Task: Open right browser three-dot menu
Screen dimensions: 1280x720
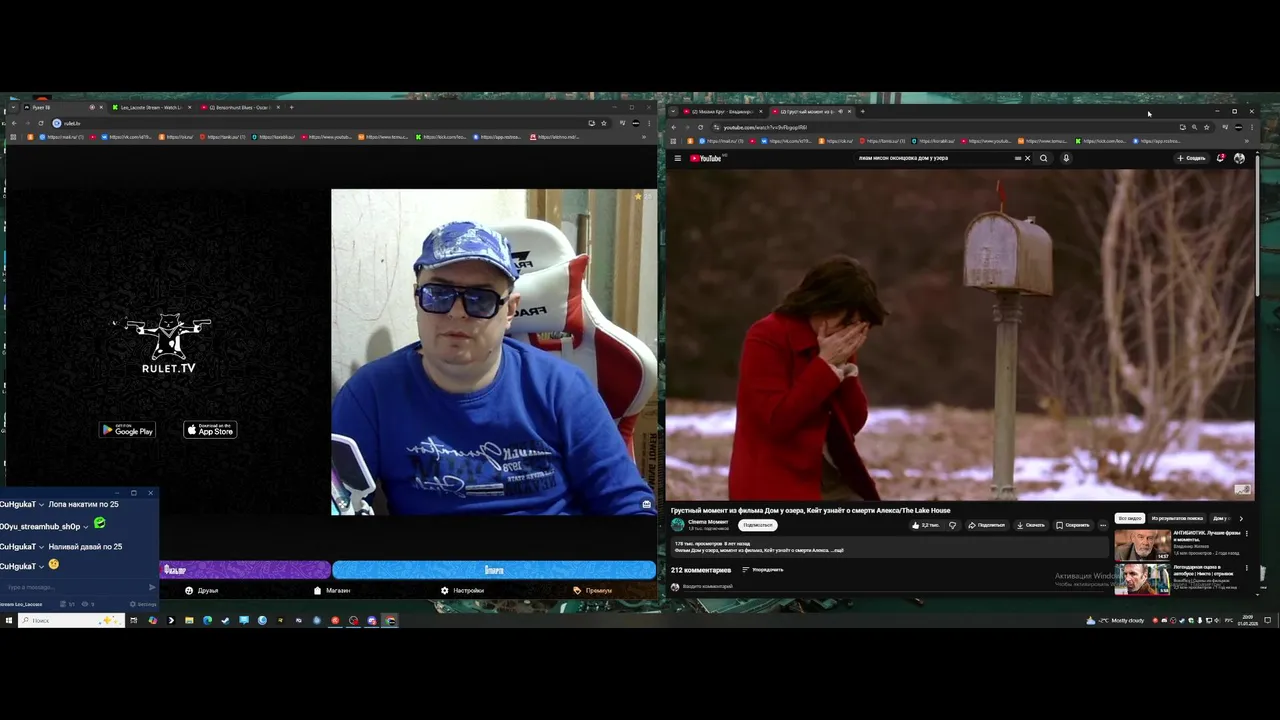Action: coord(1252,127)
